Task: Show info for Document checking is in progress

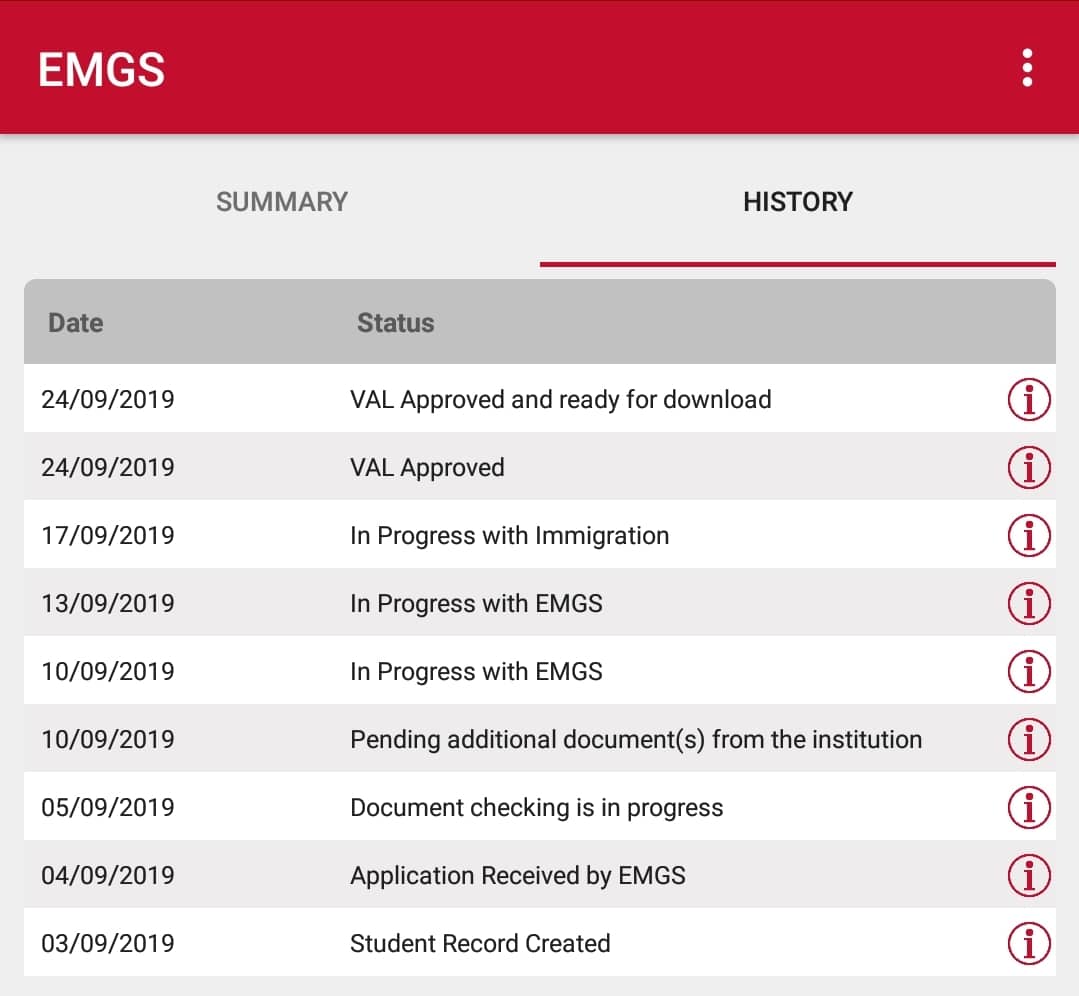Action: point(1028,807)
